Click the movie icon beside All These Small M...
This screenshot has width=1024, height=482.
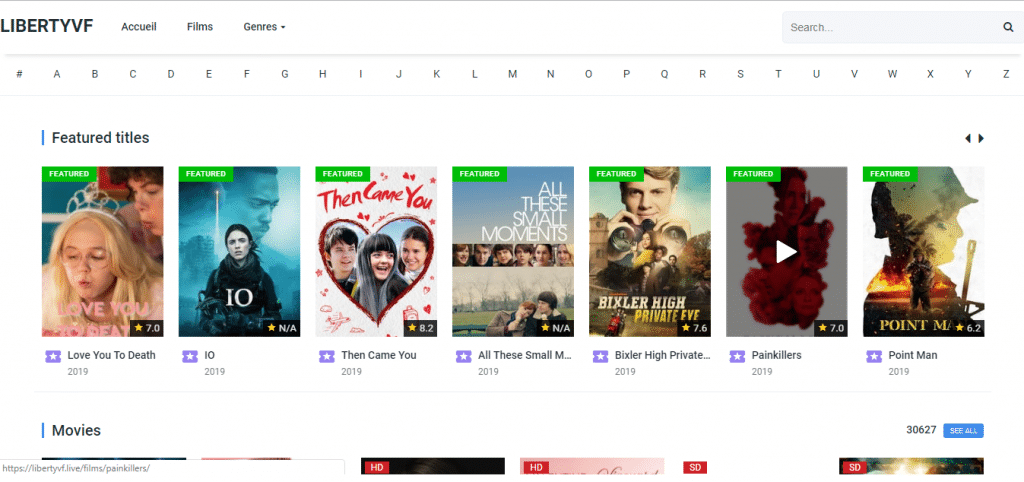point(463,356)
